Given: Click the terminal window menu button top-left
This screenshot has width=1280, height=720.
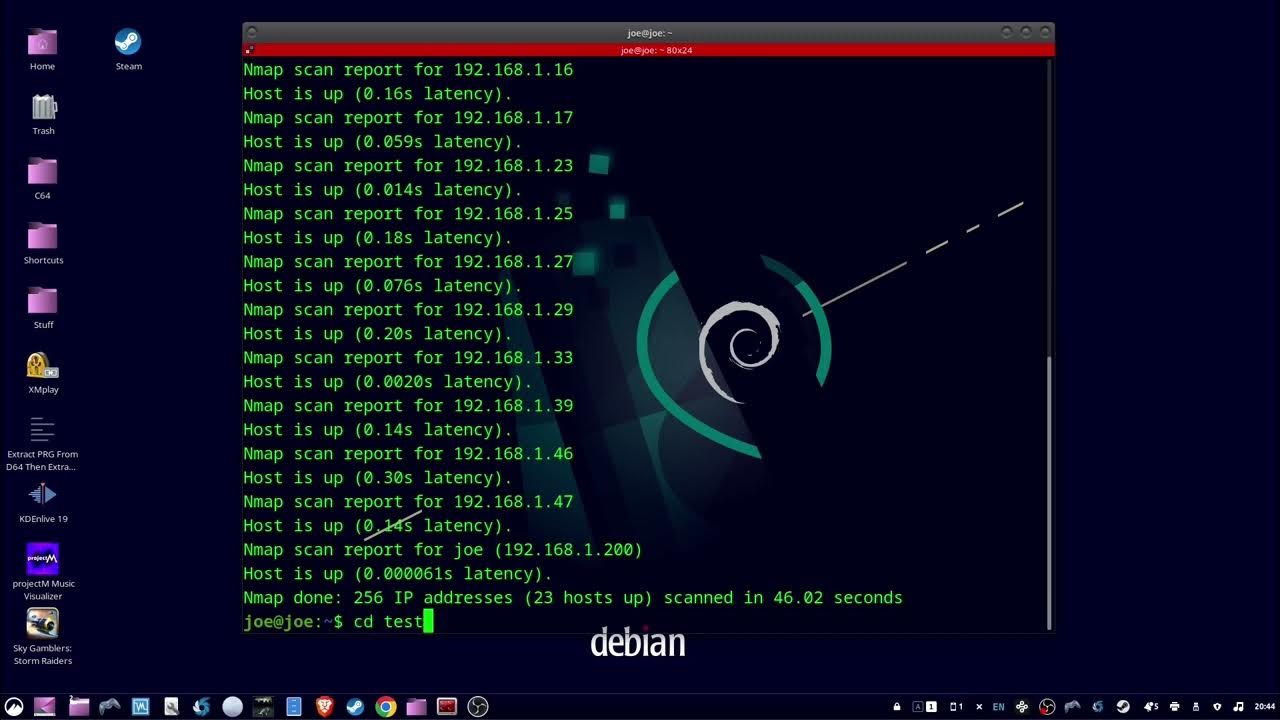Looking at the screenshot, I should (252, 33).
